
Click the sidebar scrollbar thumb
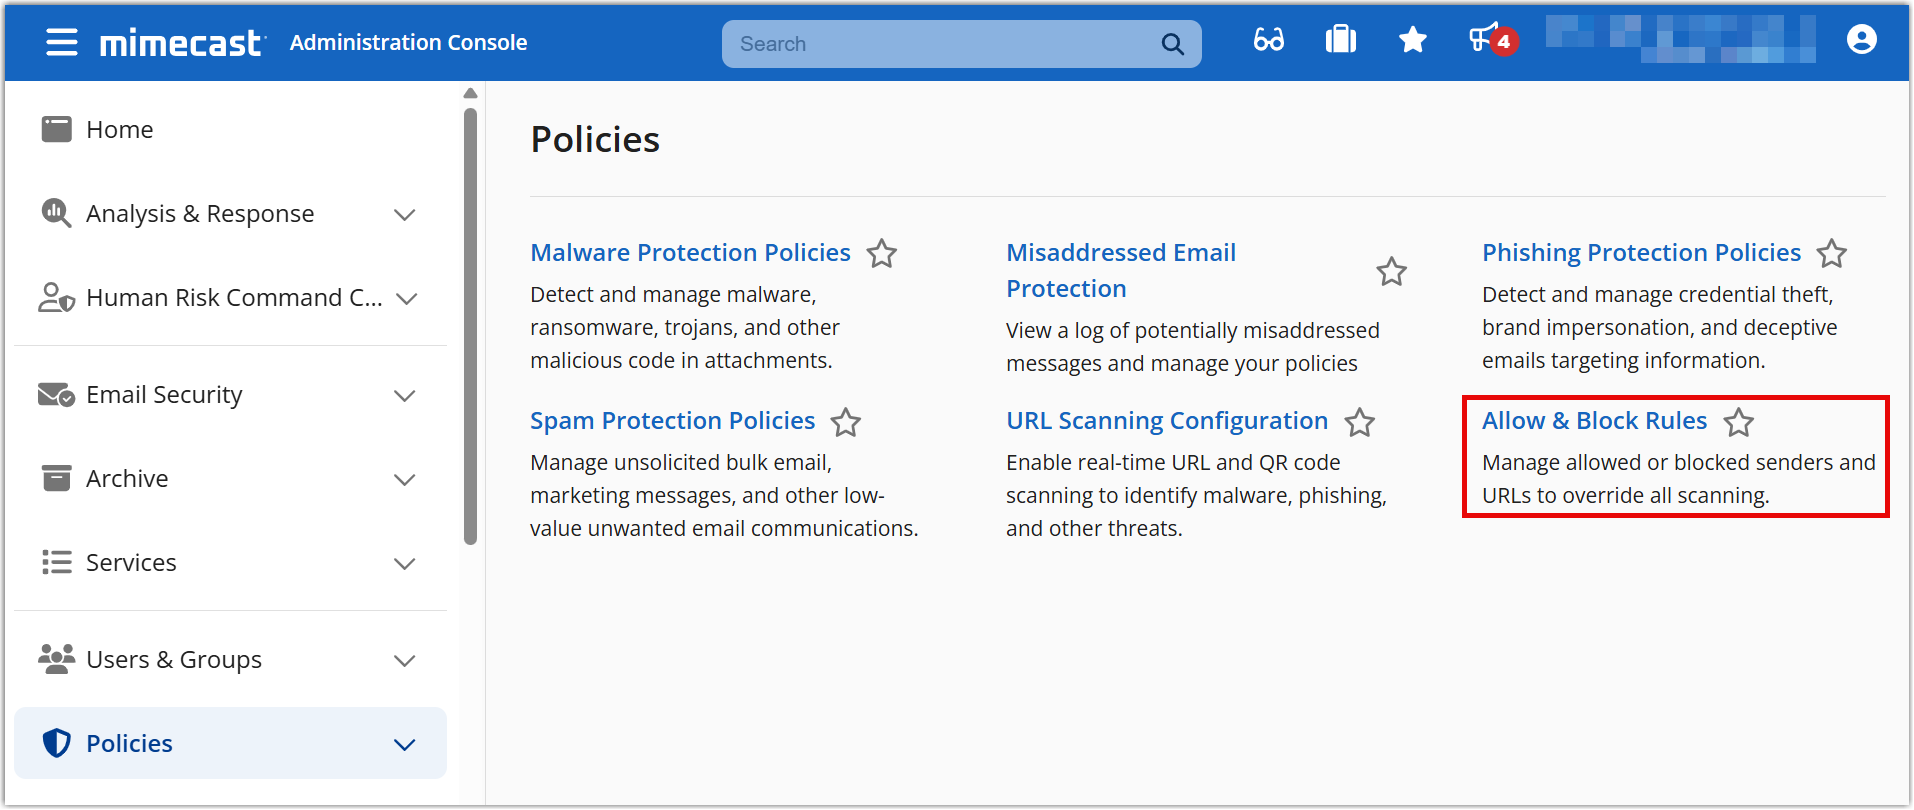pyautogui.click(x=471, y=326)
